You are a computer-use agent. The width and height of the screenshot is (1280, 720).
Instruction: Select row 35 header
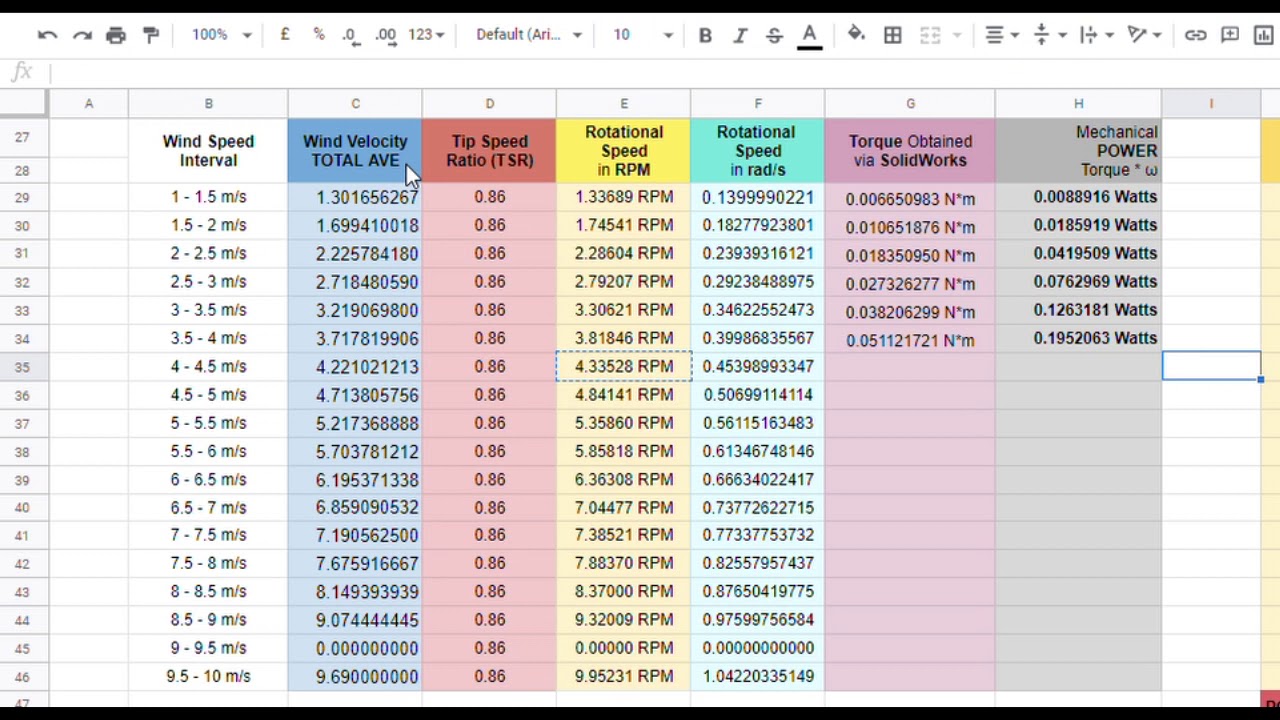point(22,367)
